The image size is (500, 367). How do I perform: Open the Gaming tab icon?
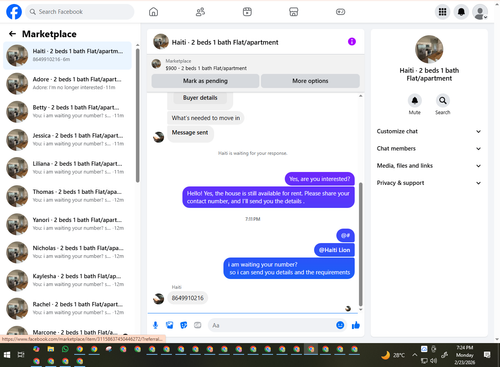(340, 12)
